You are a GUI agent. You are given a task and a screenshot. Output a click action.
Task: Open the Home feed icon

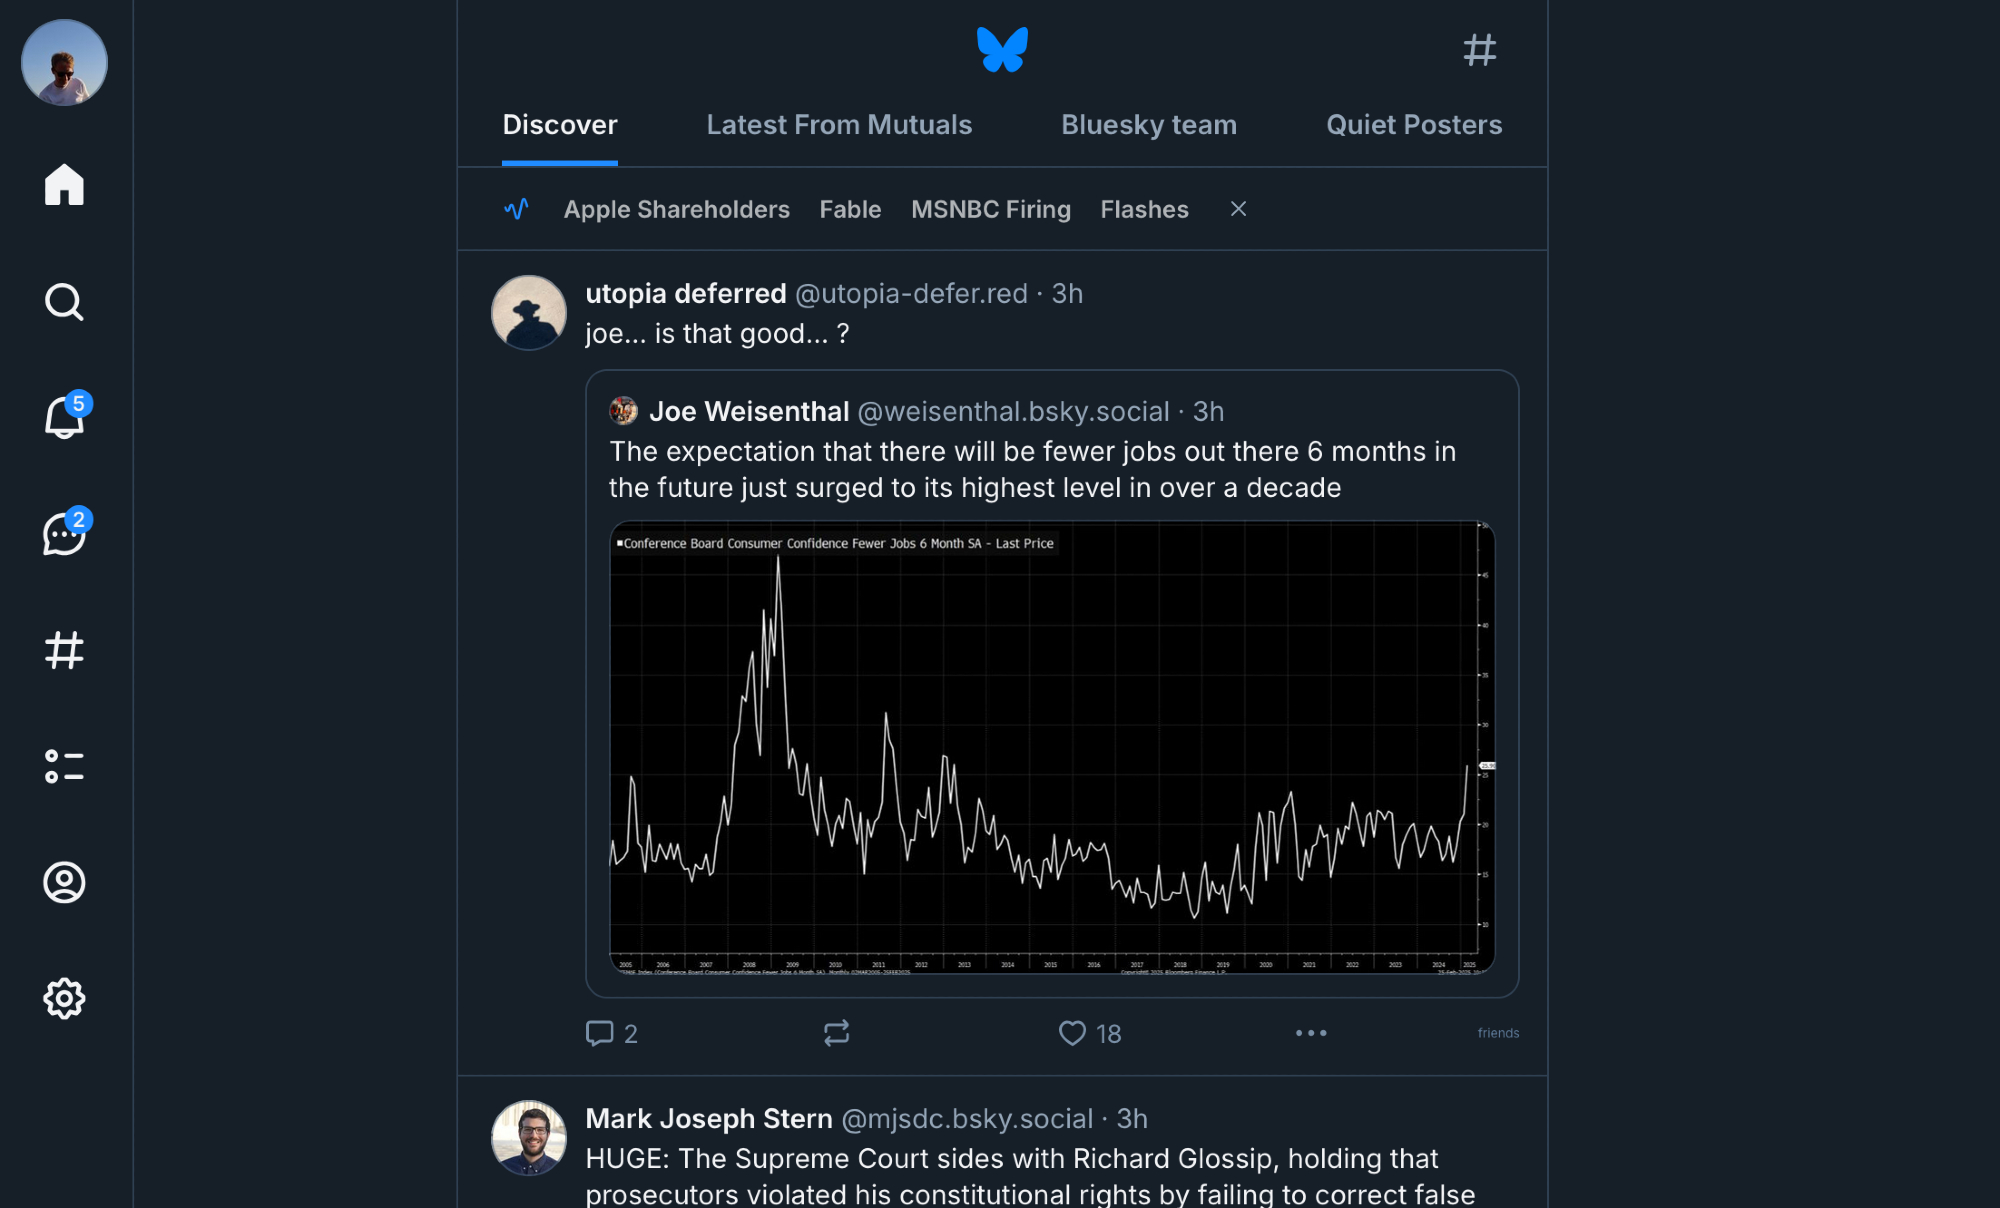pyautogui.click(x=64, y=185)
